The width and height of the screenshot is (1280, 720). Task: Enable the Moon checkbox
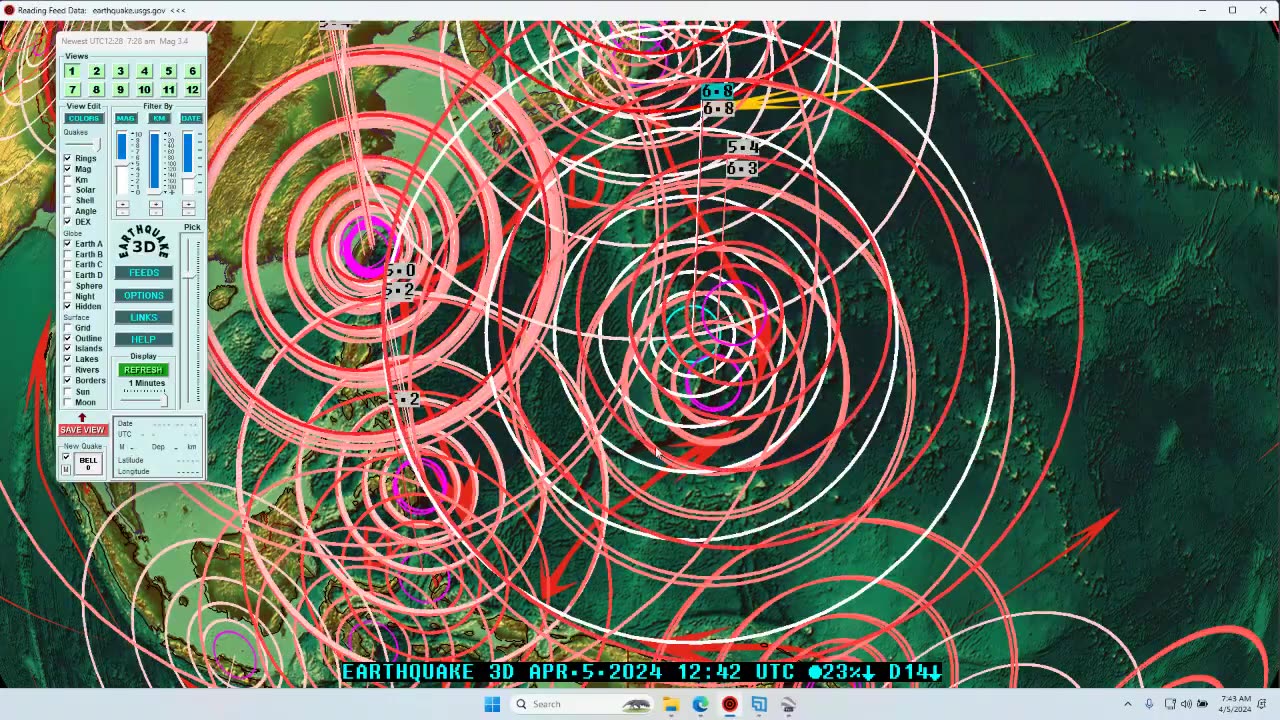[68, 402]
